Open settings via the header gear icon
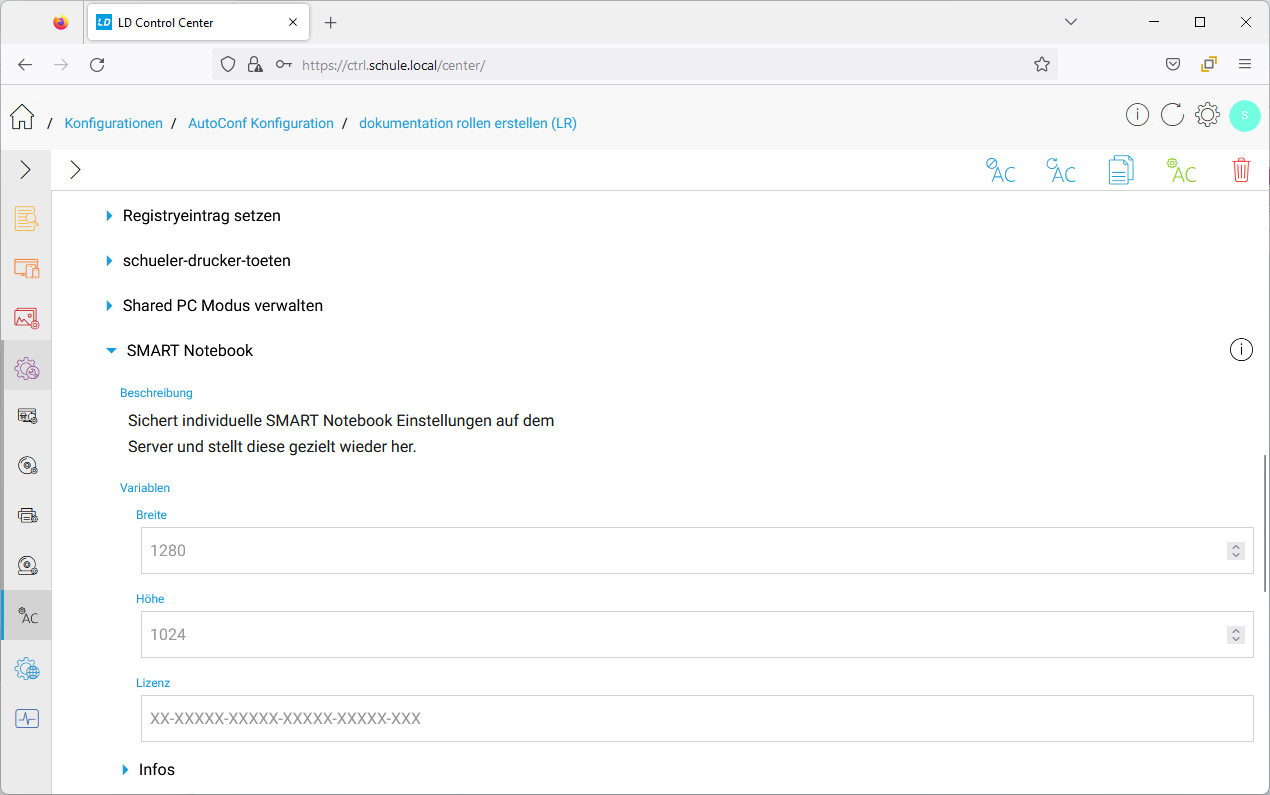 (1207, 115)
